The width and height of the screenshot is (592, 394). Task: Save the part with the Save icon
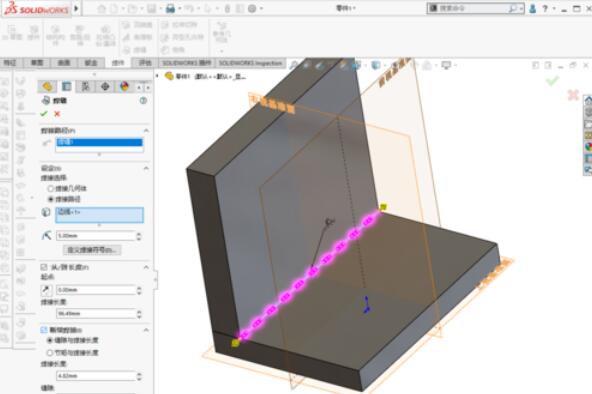coord(151,8)
